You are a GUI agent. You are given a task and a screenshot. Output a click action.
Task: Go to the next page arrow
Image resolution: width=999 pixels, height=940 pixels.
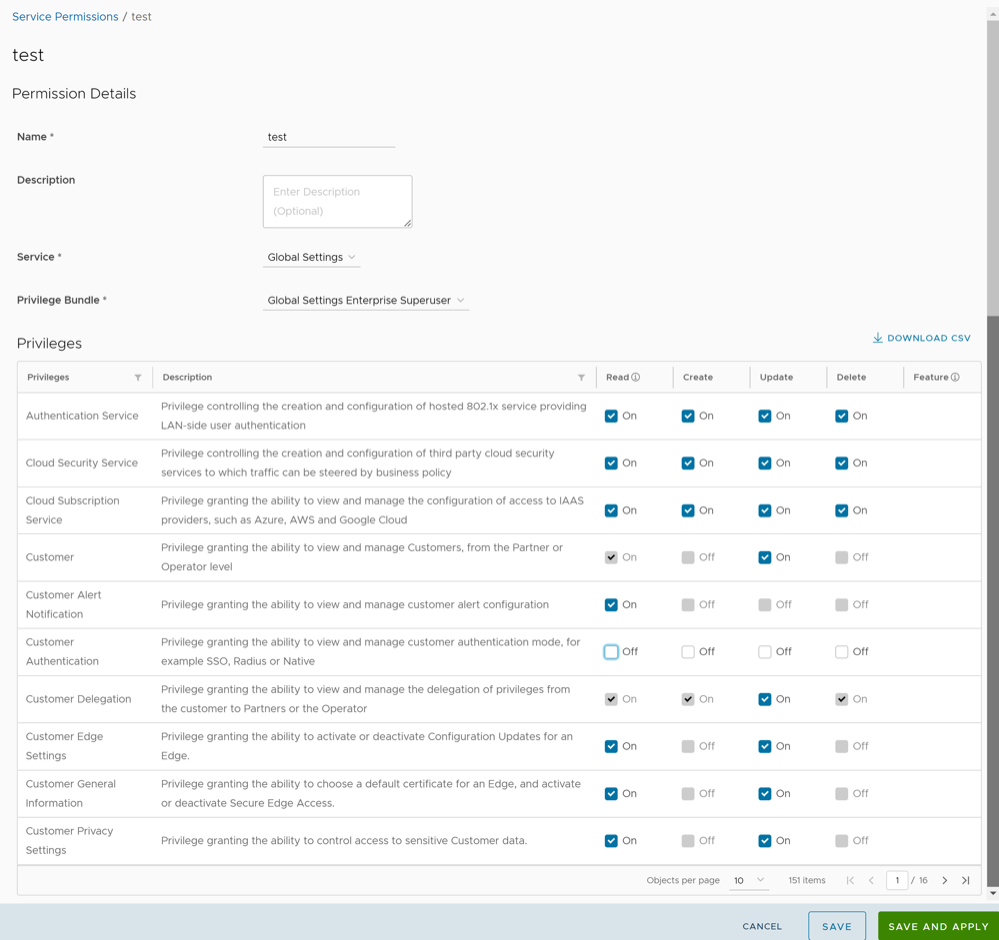coord(945,881)
